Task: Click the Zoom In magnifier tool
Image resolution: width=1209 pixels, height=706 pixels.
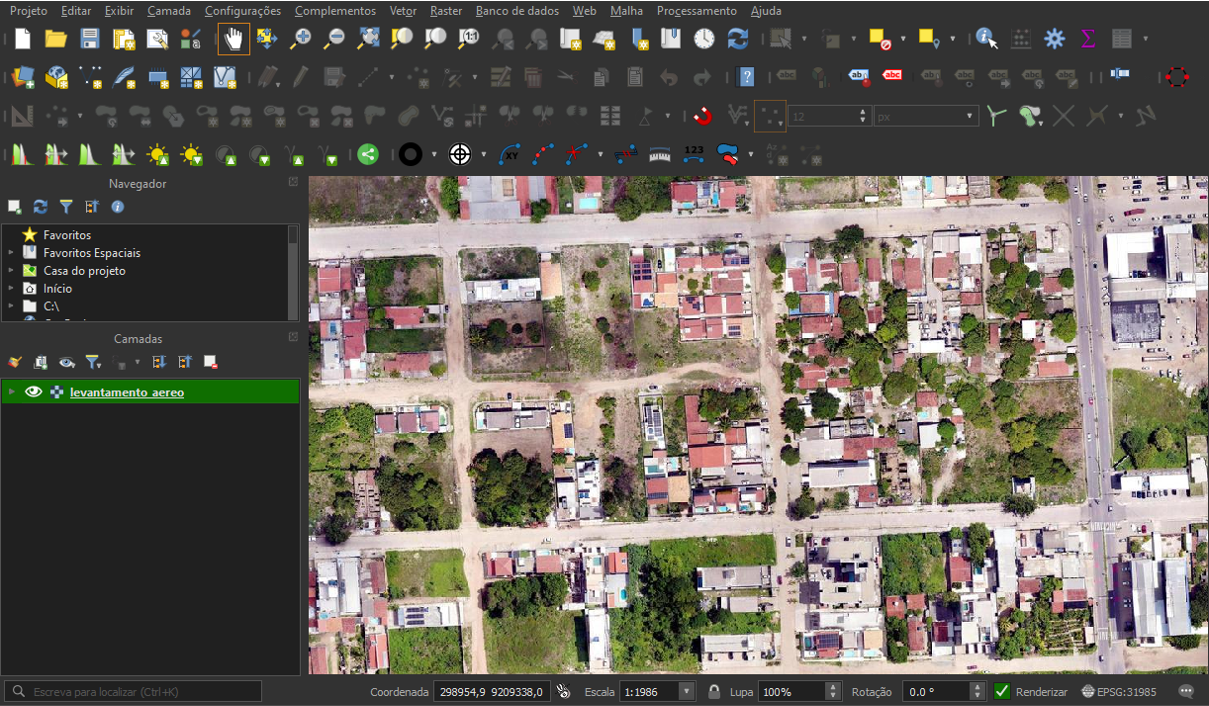Action: (300, 39)
